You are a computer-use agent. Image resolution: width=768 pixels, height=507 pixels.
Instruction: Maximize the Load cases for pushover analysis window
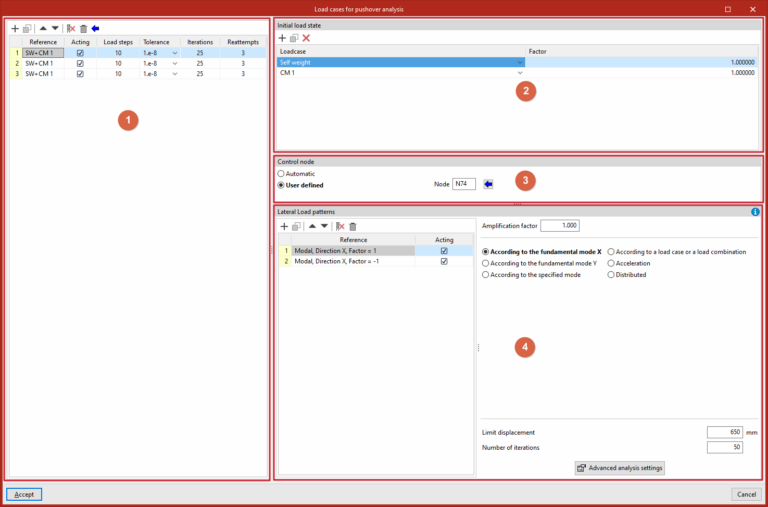(x=728, y=9)
